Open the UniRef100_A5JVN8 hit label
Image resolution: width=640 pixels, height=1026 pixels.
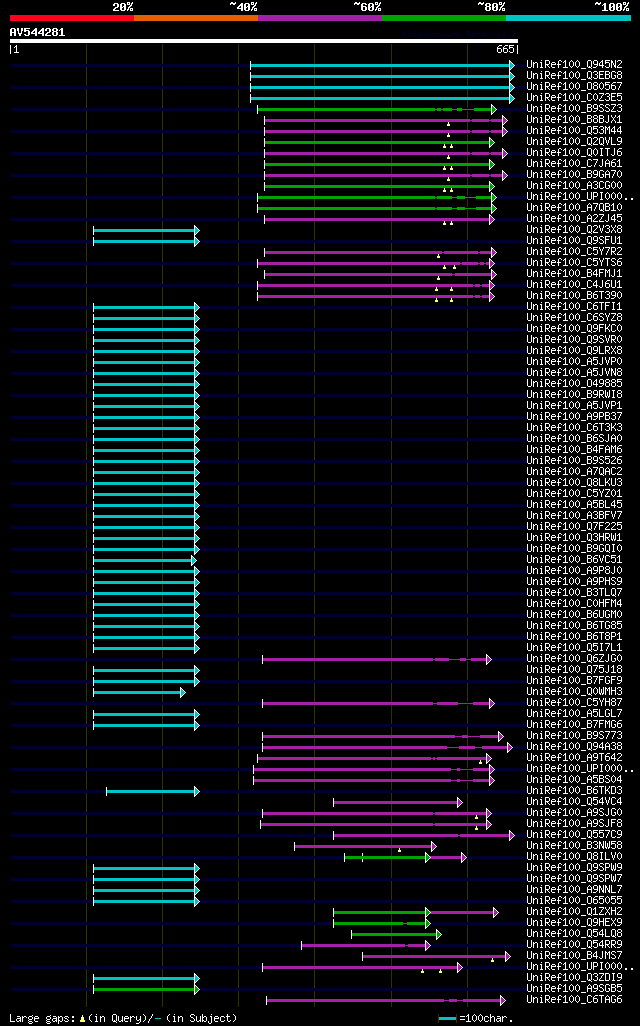(575, 372)
